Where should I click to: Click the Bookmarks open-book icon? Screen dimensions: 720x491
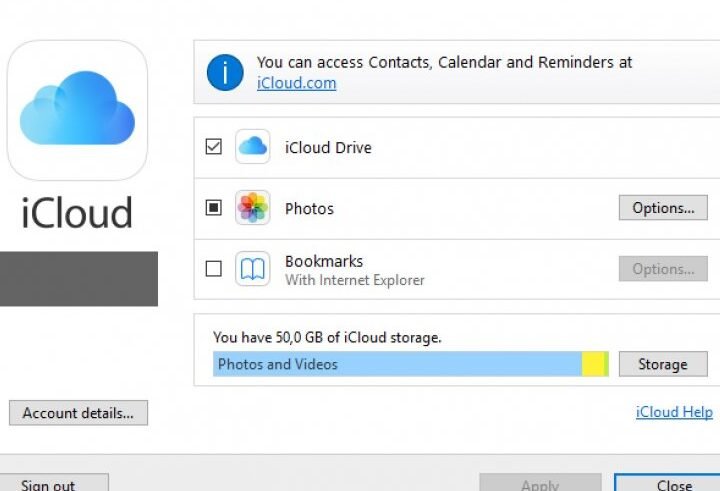click(x=253, y=269)
